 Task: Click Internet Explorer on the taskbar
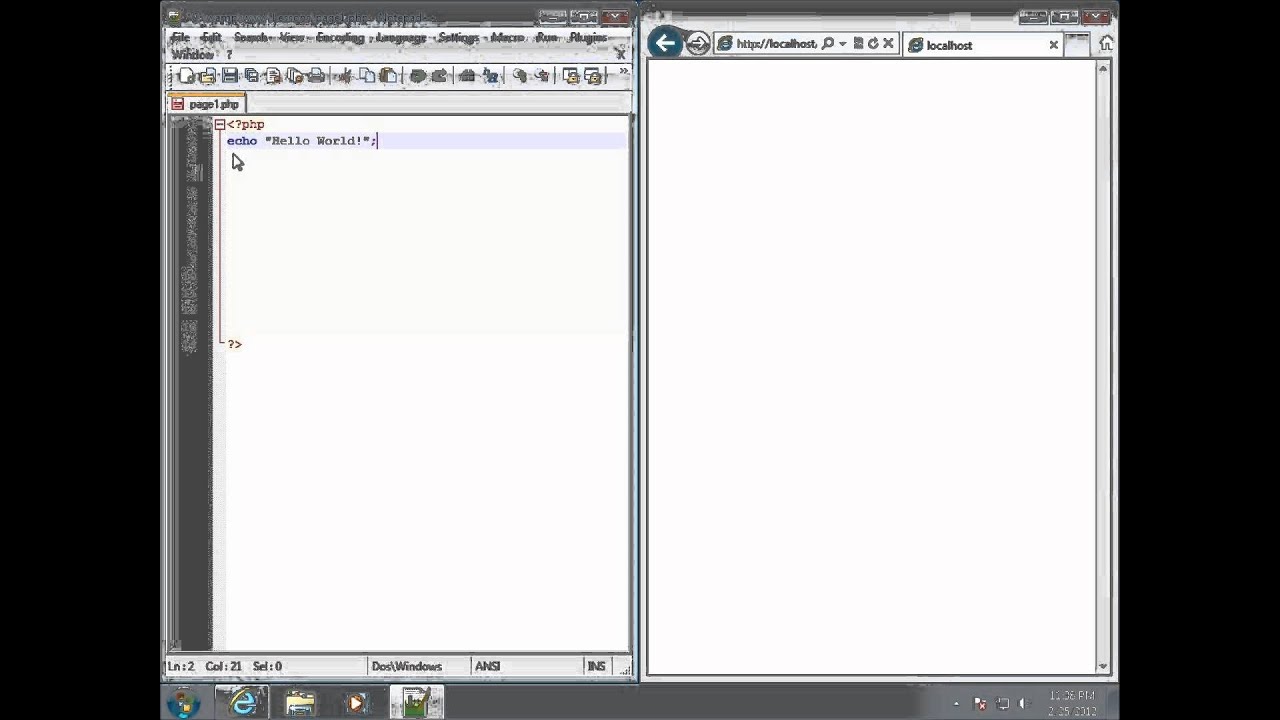(244, 703)
